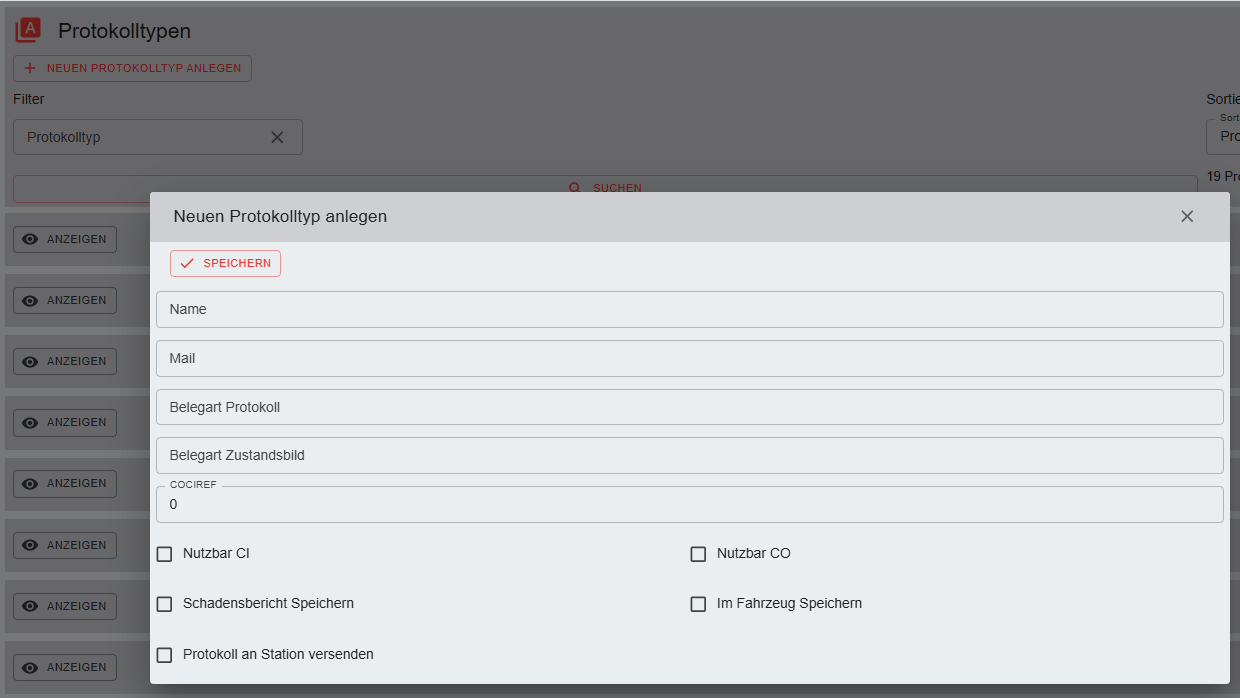Click the Belegart Protokoll field
The width and height of the screenshot is (1240, 698).
pyautogui.click(x=690, y=407)
